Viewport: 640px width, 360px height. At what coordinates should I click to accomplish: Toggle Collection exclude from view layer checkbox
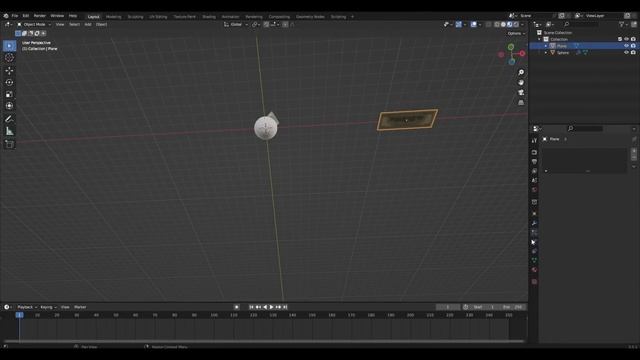(x=620, y=39)
